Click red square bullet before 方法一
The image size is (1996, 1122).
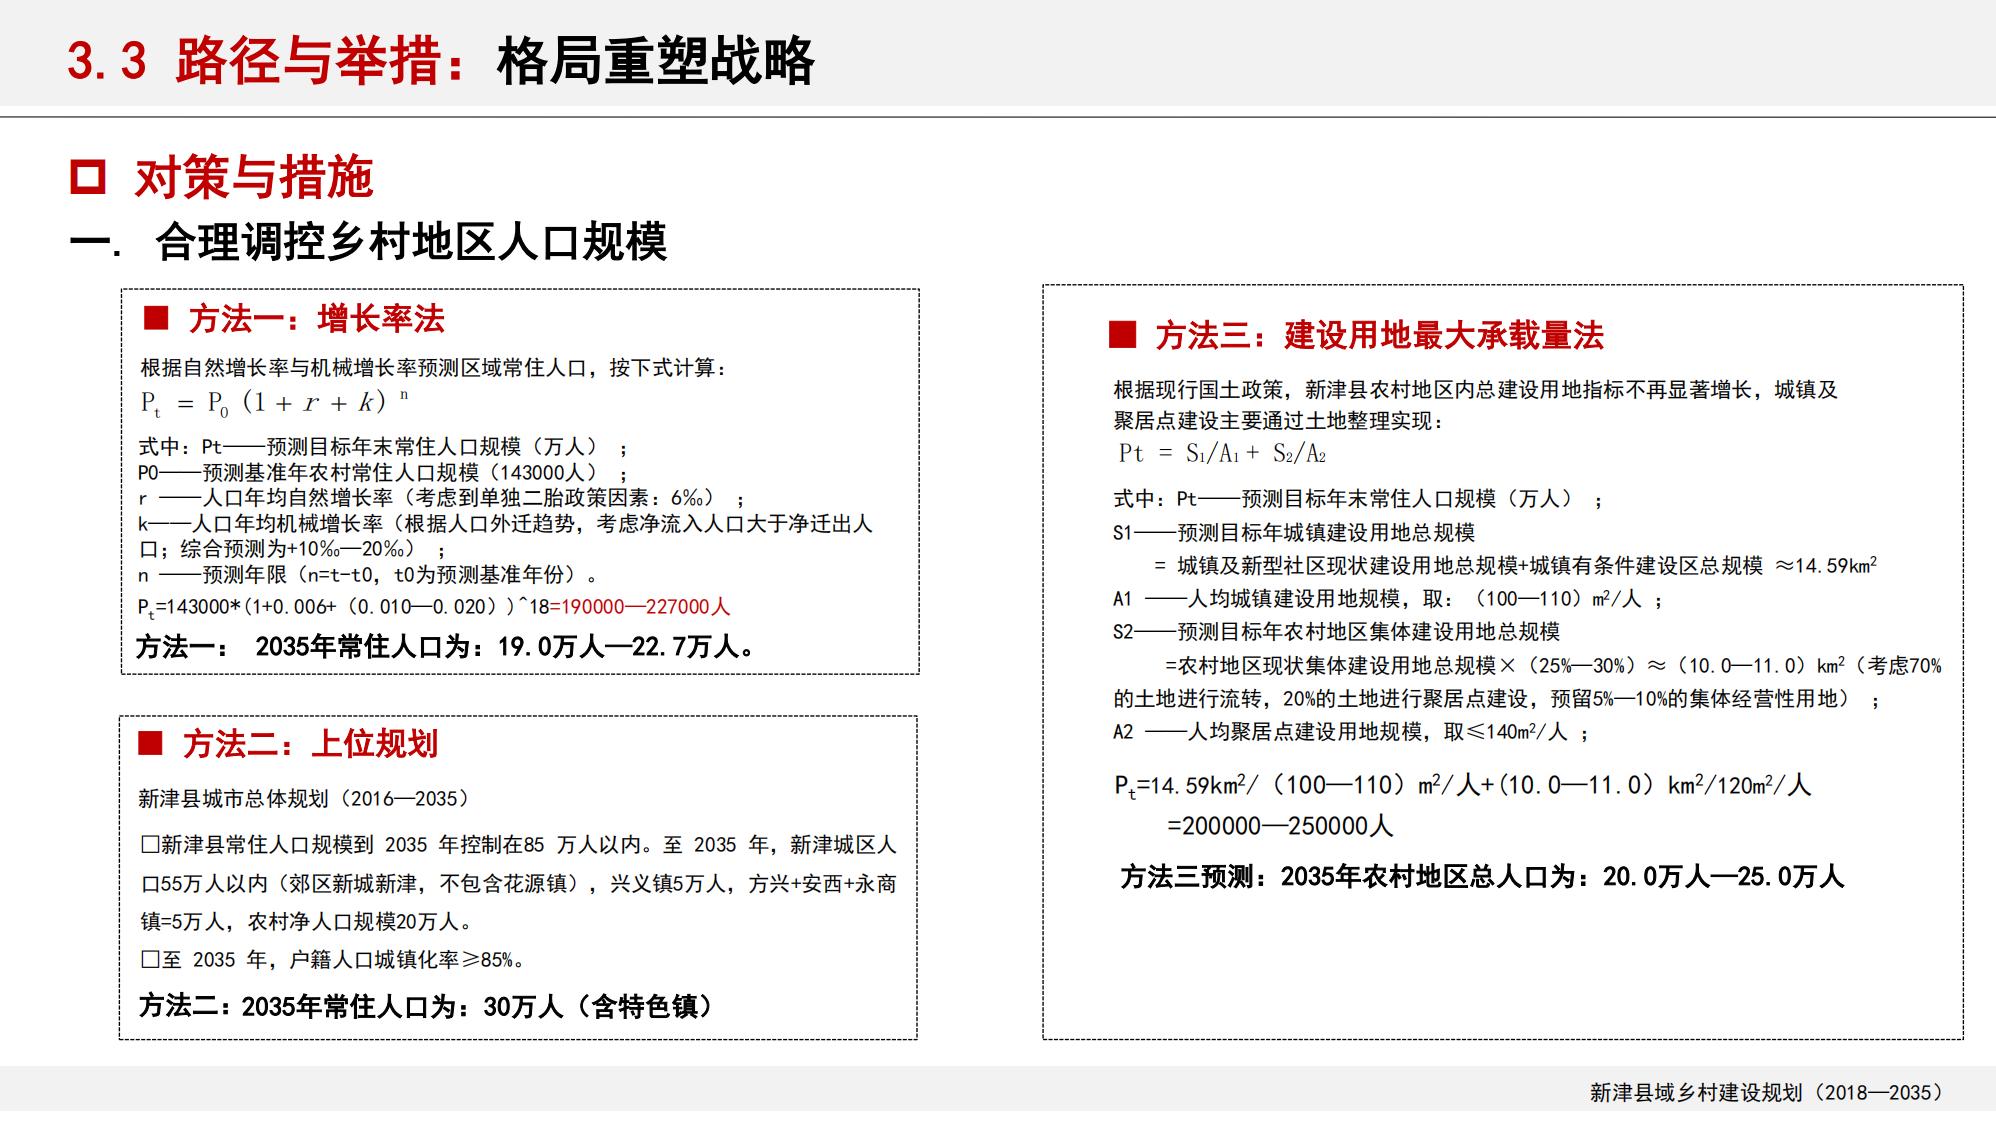pos(156,318)
